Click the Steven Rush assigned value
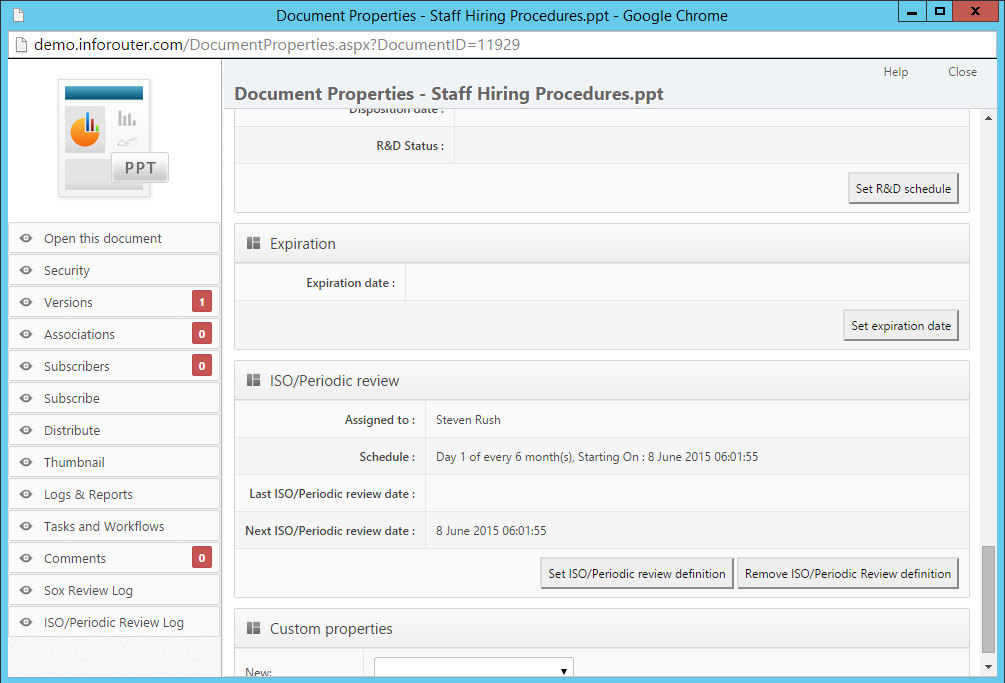Image resolution: width=1005 pixels, height=683 pixels. click(x=468, y=420)
